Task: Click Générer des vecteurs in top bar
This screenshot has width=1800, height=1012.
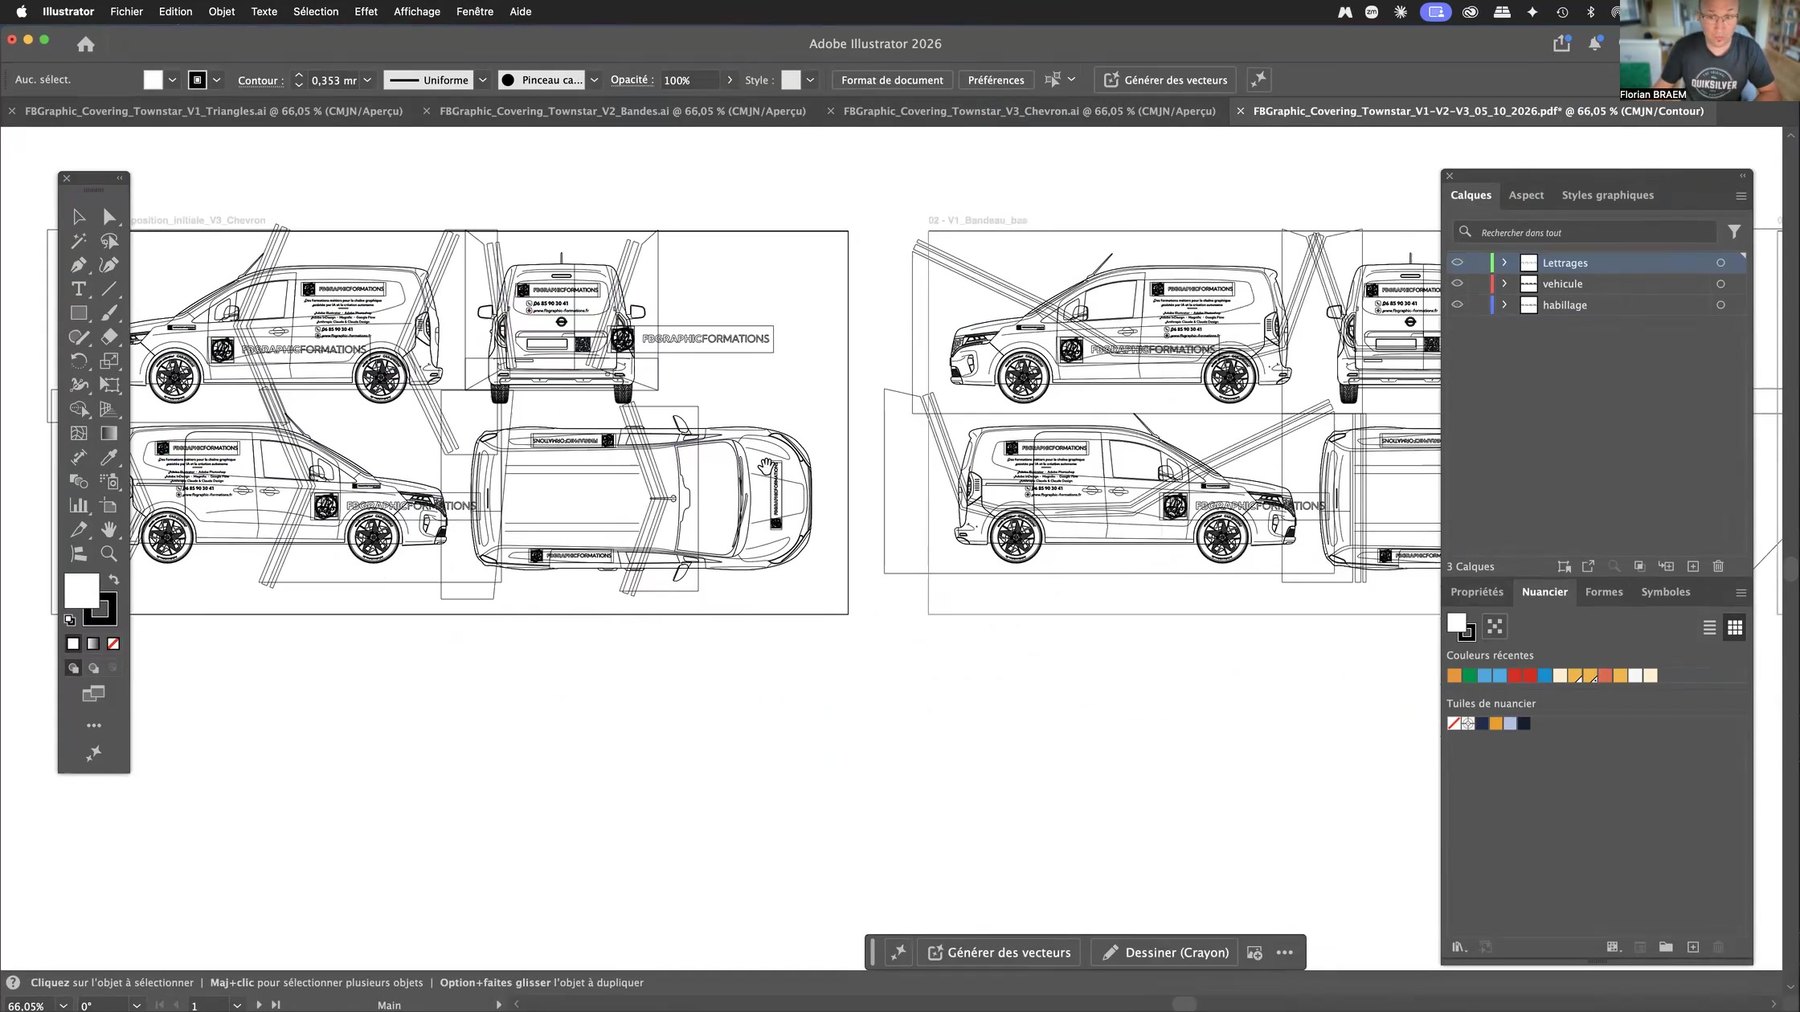Action: coord(1165,80)
